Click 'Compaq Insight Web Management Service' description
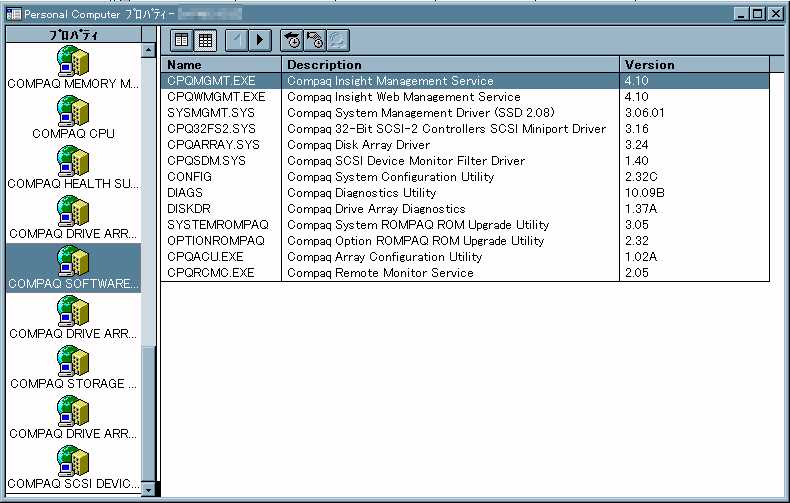 pyautogui.click(x=404, y=97)
